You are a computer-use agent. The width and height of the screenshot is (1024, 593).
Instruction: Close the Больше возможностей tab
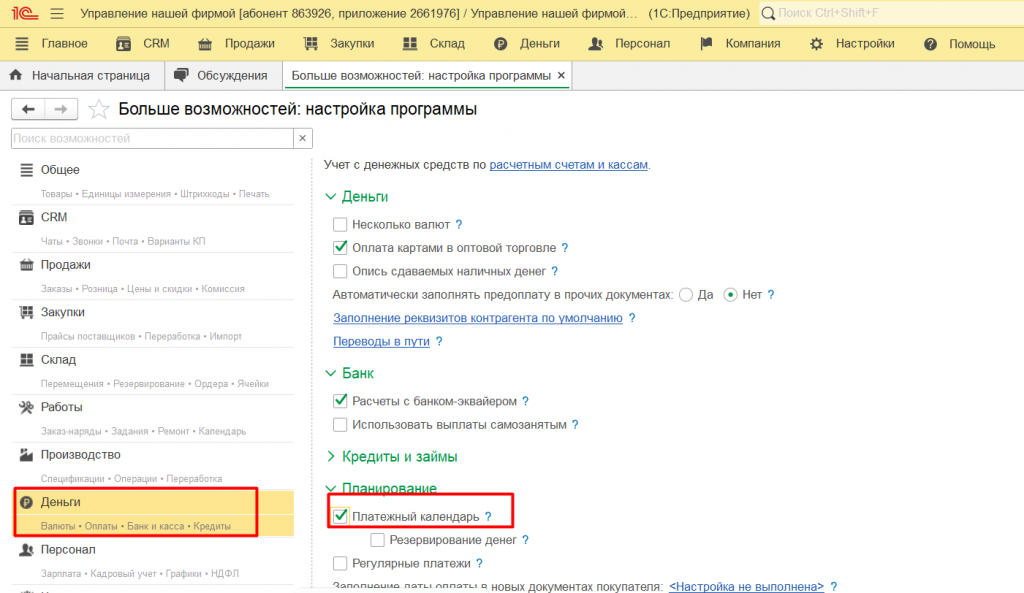tap(561, 76)
